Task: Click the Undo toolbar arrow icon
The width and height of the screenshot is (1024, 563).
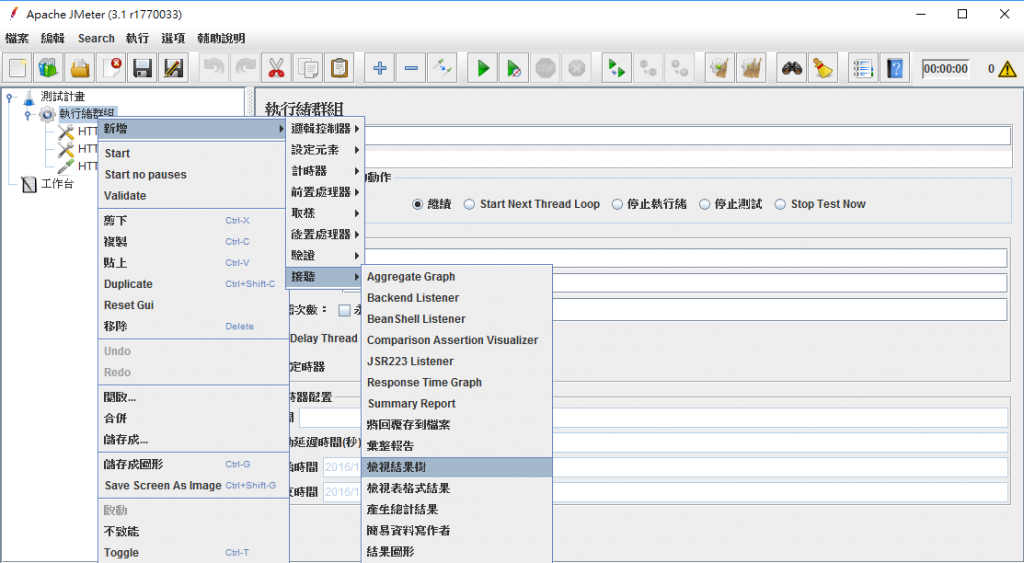Action: click(214, 68)
